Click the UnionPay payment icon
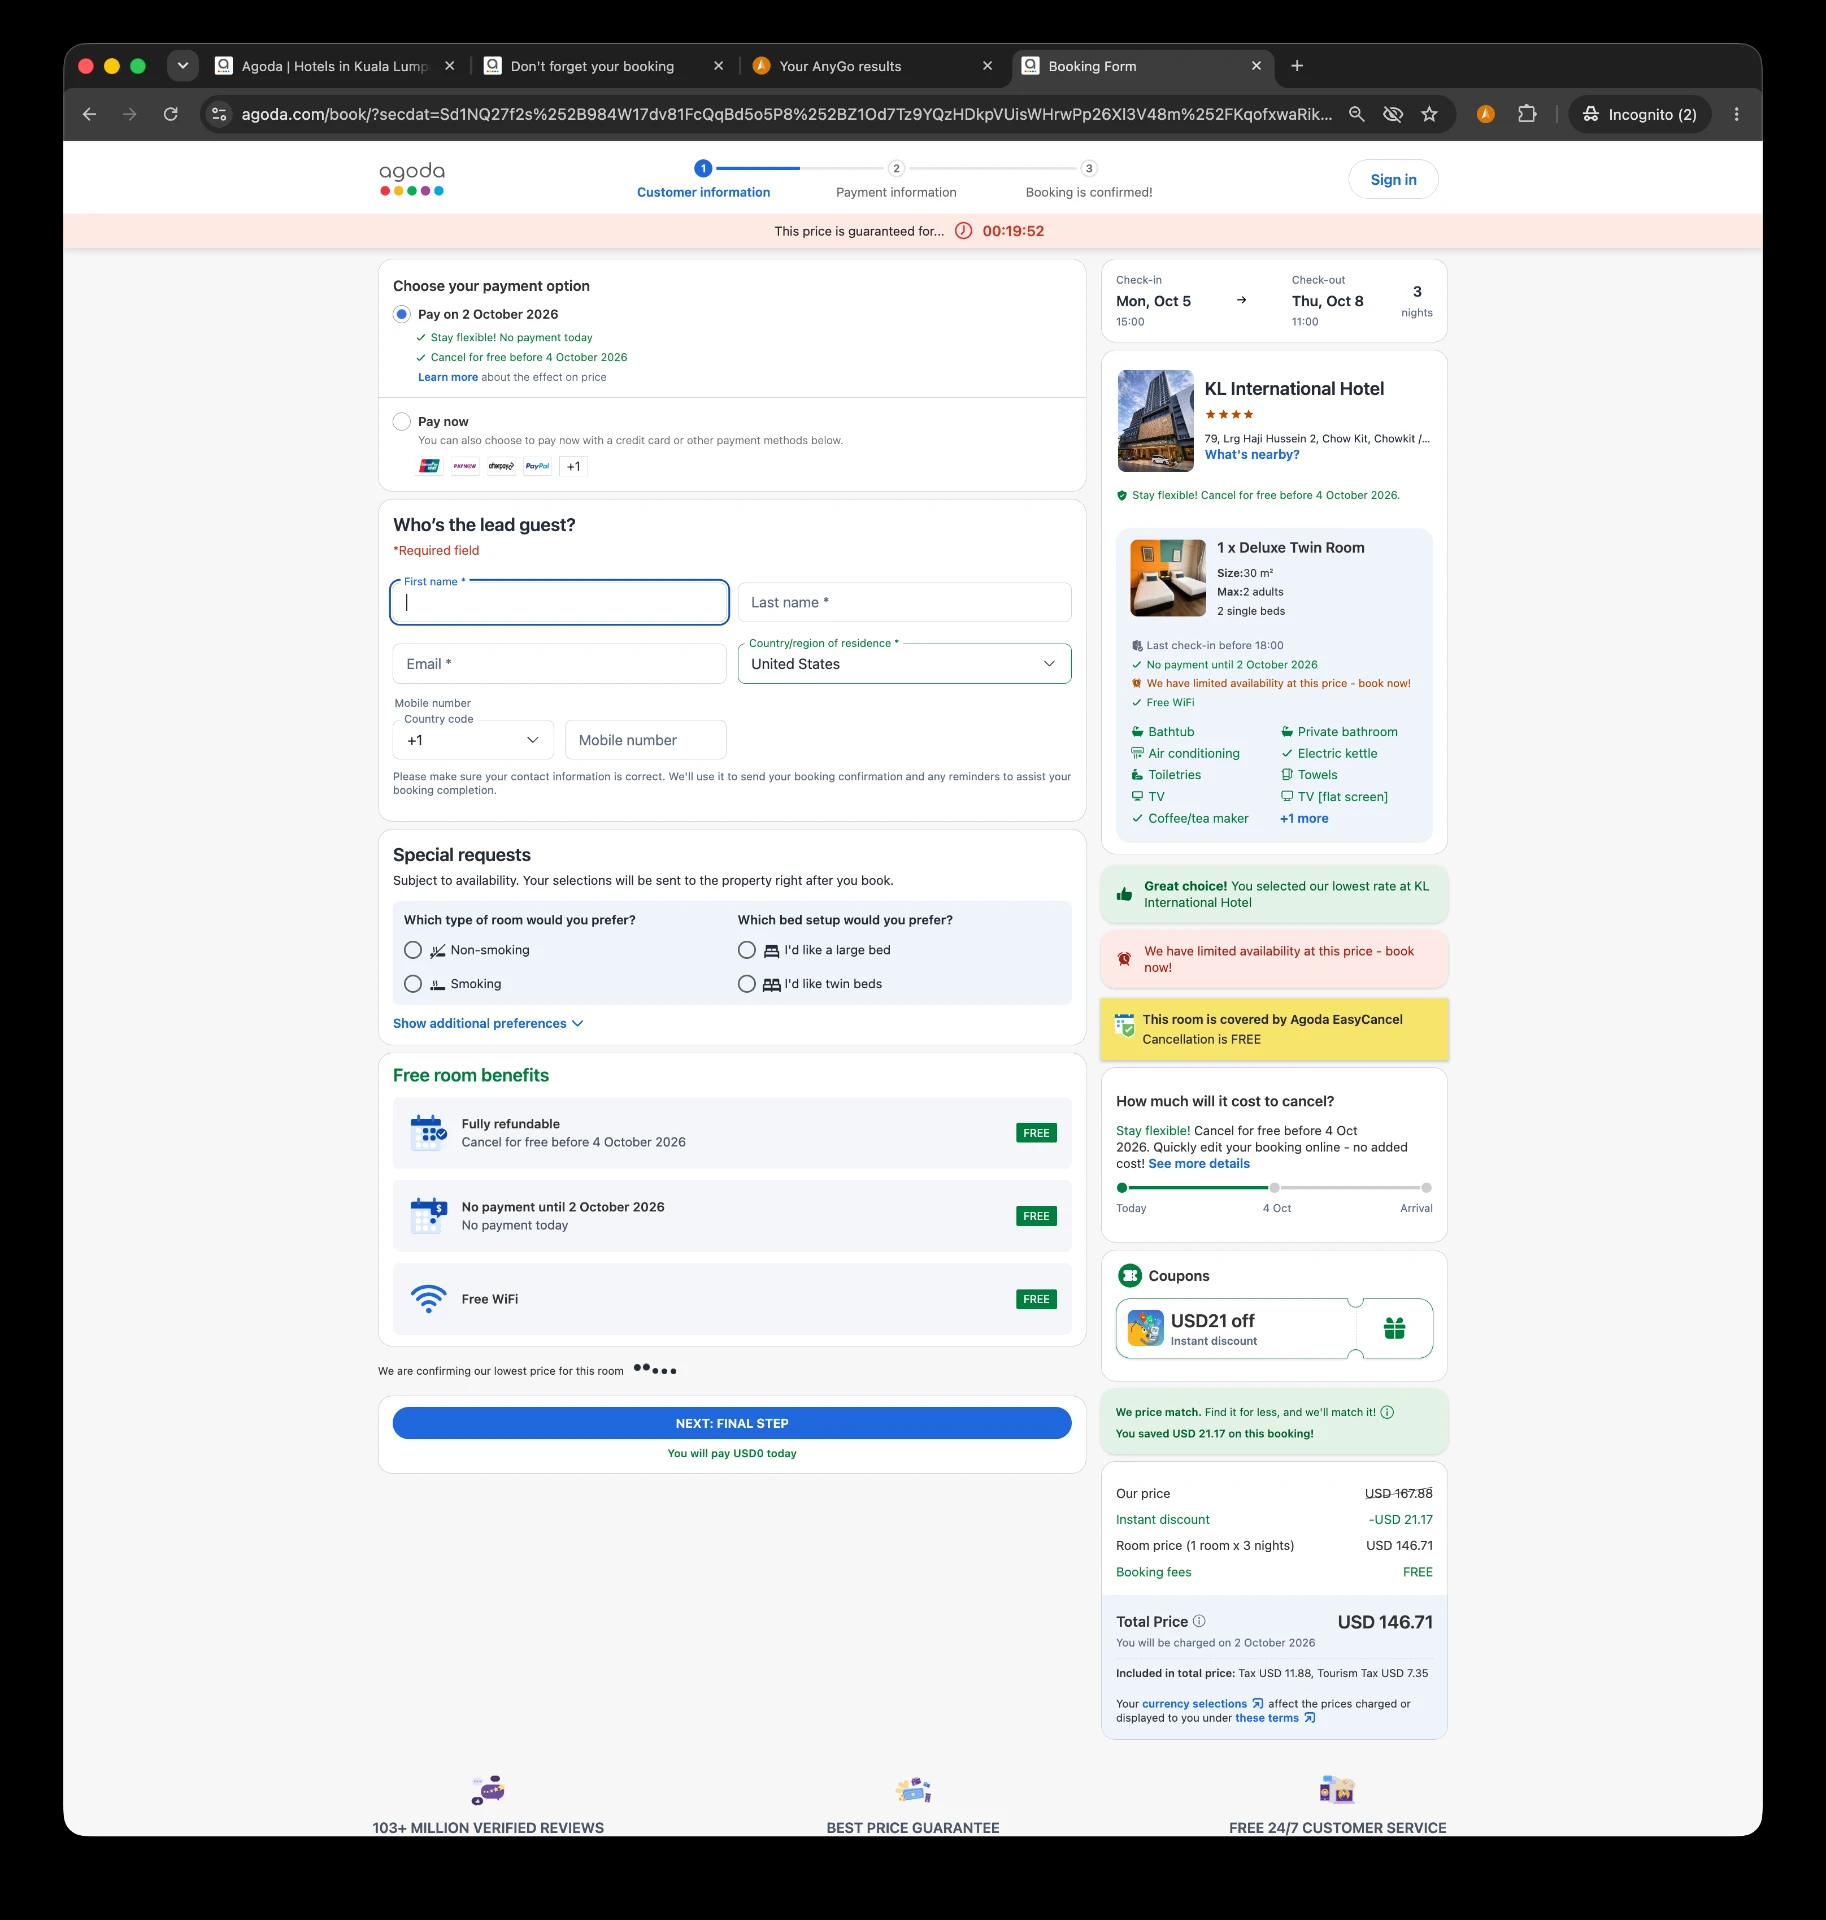This screenshot has width=1826, height=1920. tap(429, 466)
